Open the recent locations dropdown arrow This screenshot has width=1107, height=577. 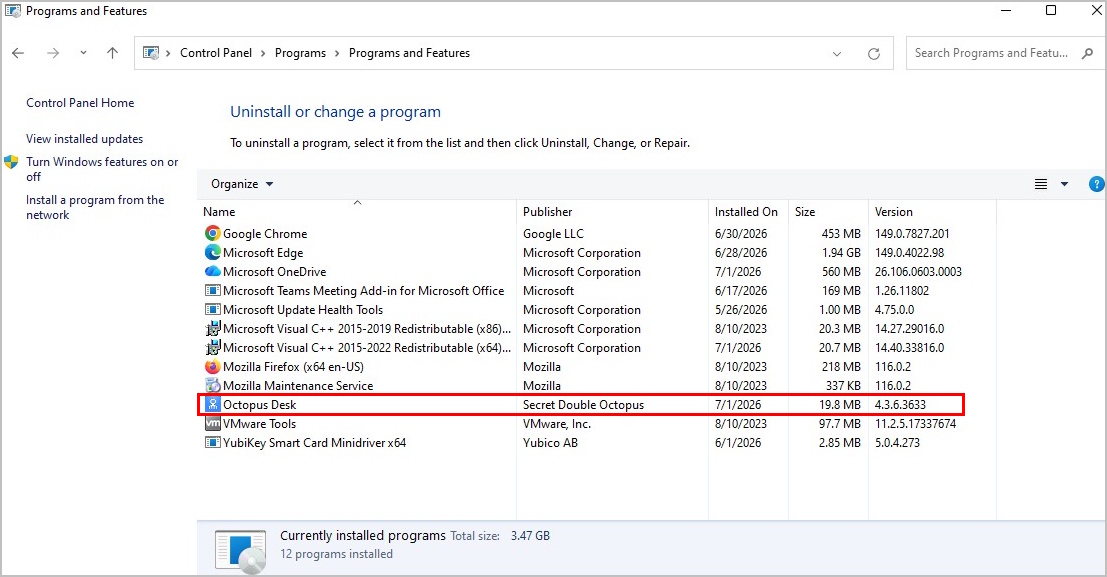pyautogui.click(x=83, y=53)
